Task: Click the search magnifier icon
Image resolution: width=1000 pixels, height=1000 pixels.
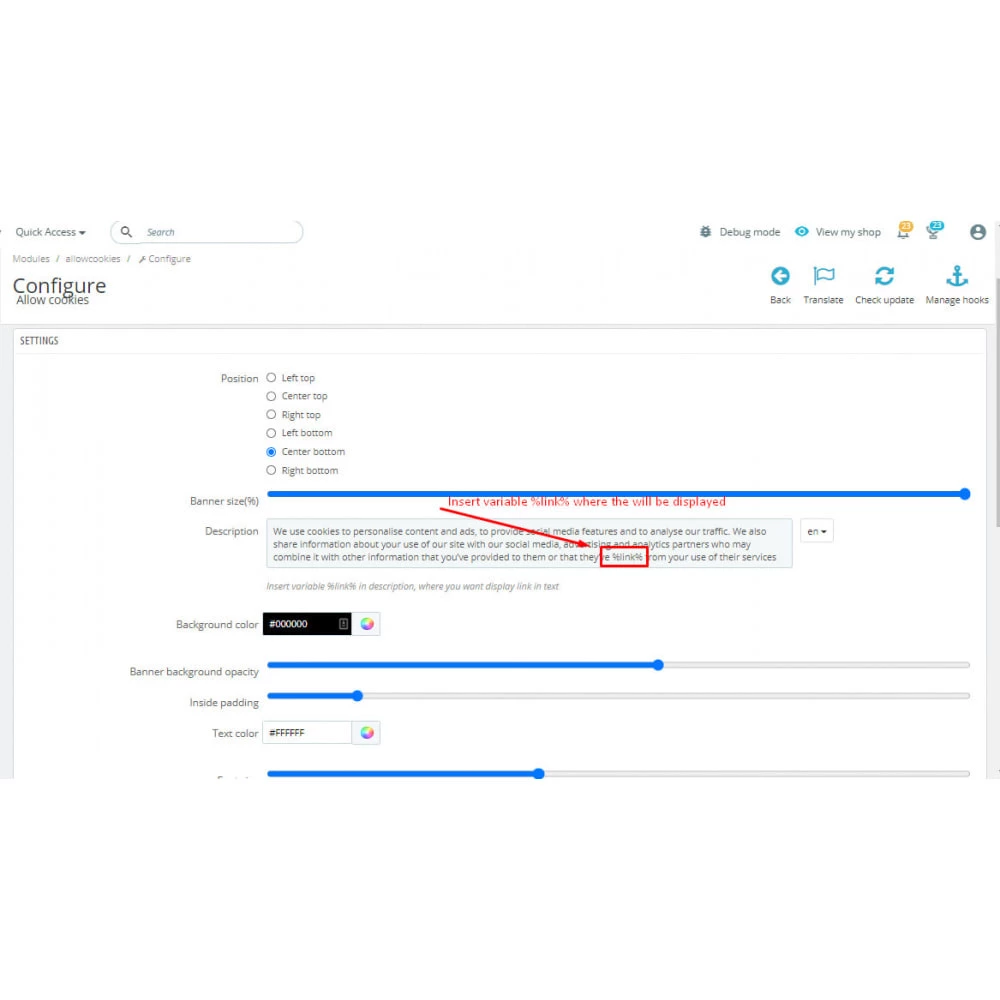Action: point(126,232)
